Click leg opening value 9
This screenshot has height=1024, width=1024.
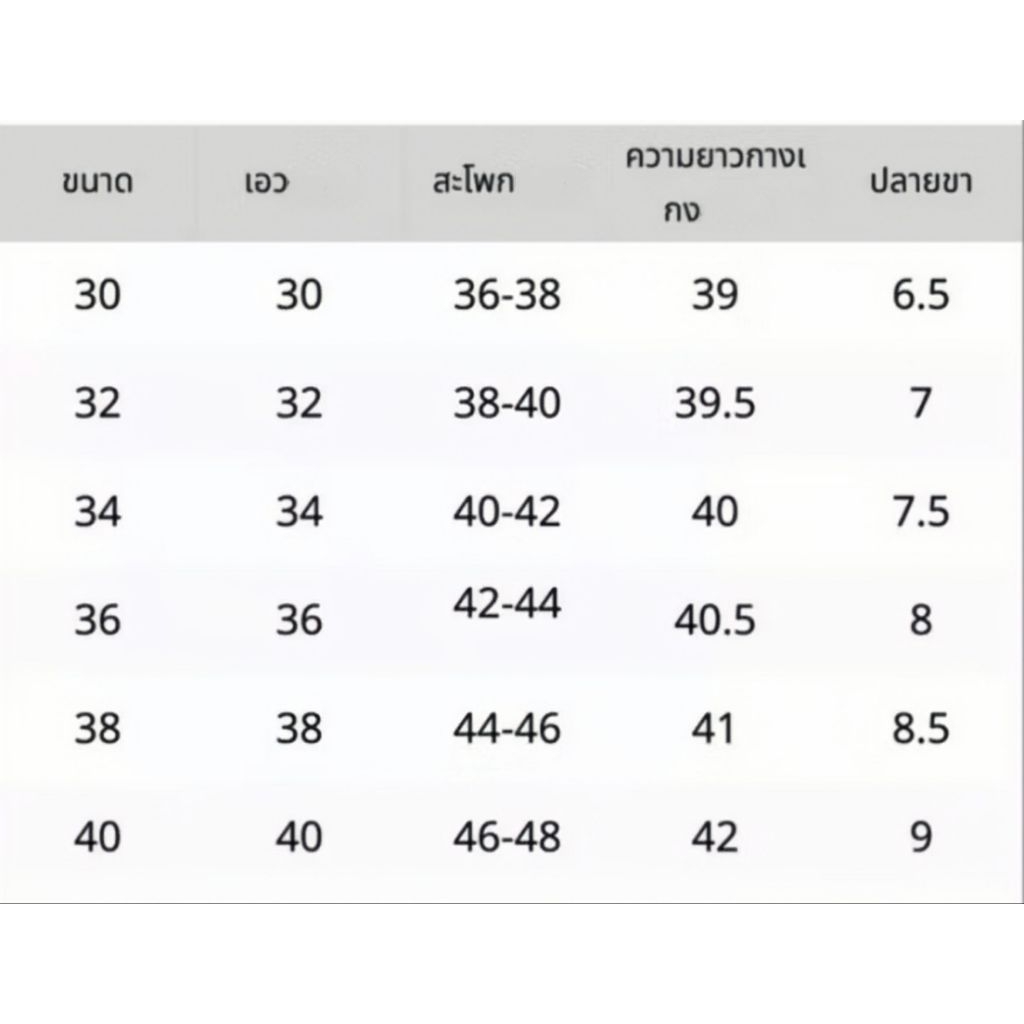coord(921,837)
